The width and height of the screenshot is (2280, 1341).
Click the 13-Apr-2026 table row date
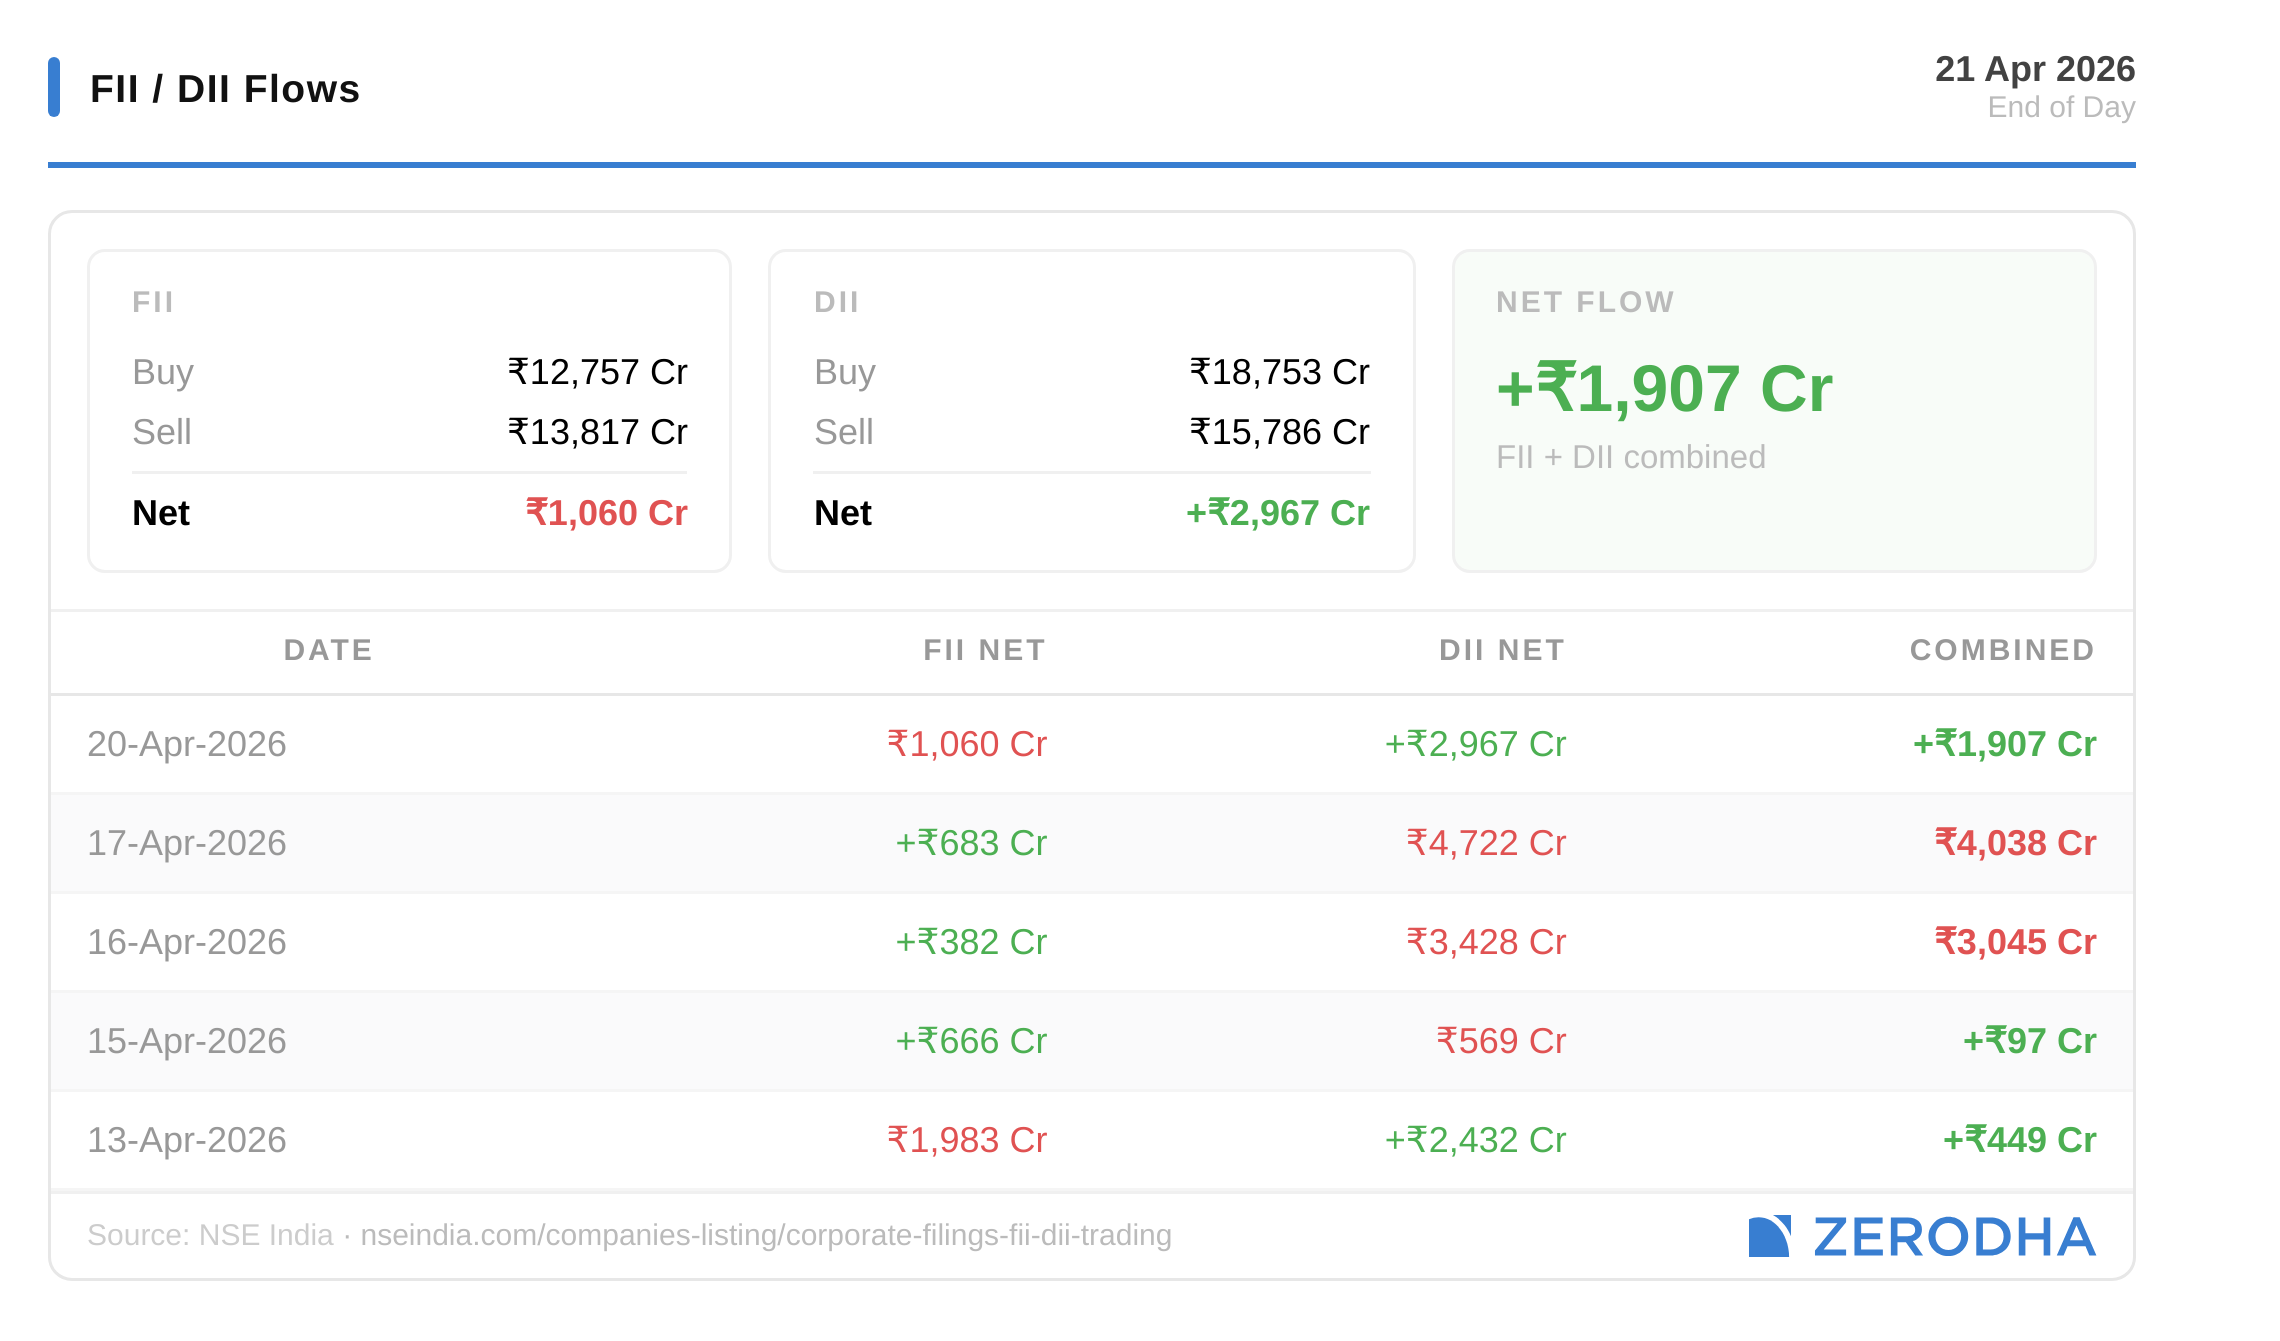187,1140
